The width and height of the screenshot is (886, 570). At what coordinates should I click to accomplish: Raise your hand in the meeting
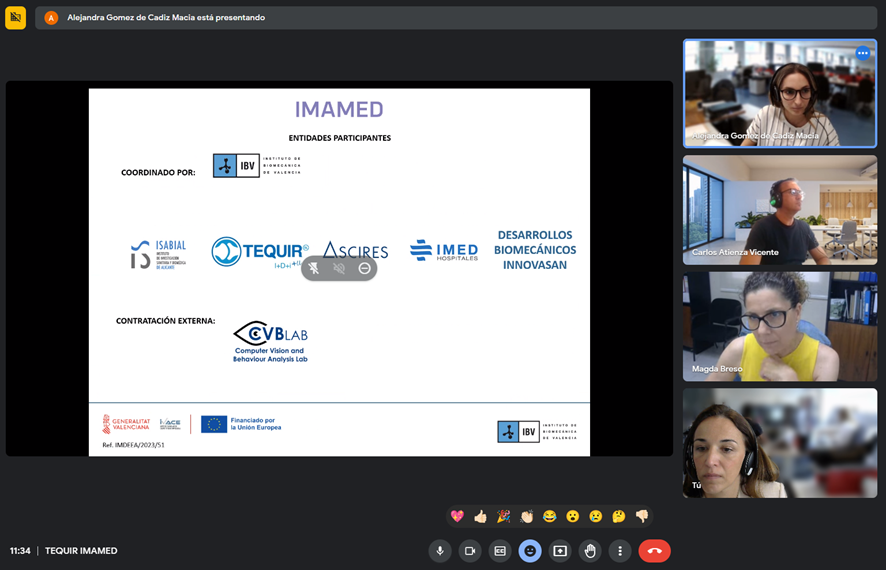pyautogui.click(x=590, y=551)
